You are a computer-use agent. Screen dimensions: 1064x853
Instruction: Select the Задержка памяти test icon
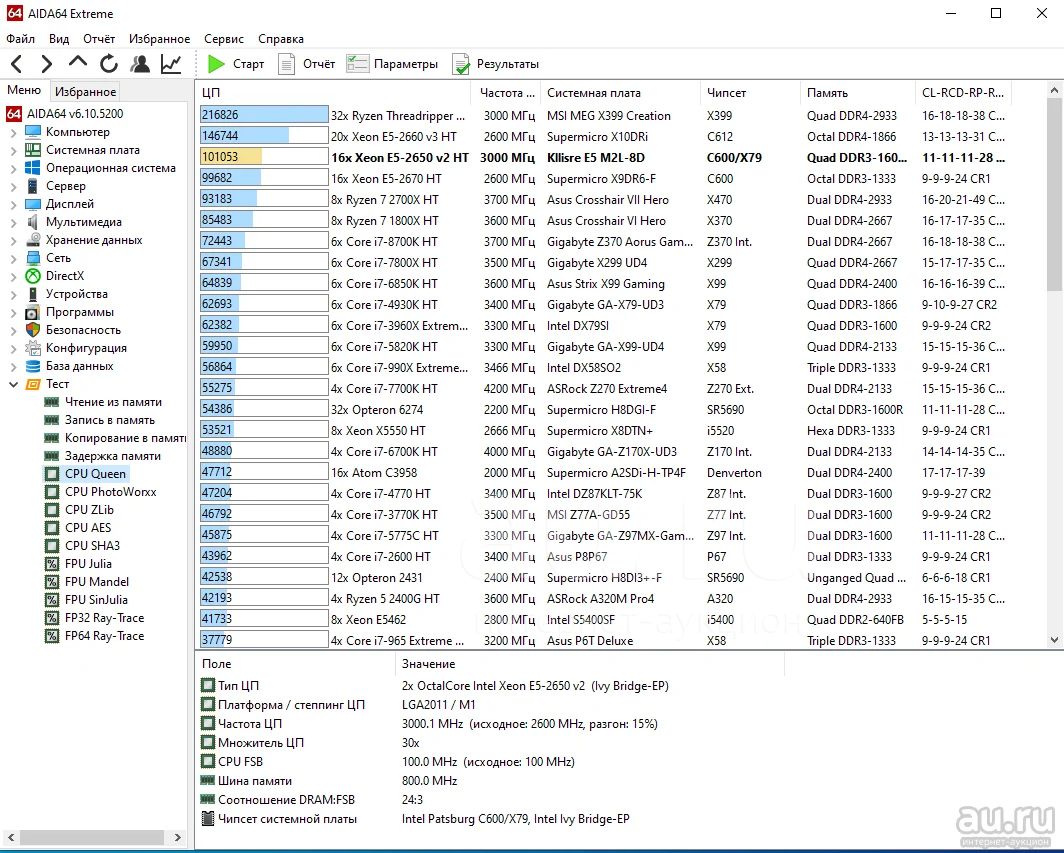tap(52, 456)
